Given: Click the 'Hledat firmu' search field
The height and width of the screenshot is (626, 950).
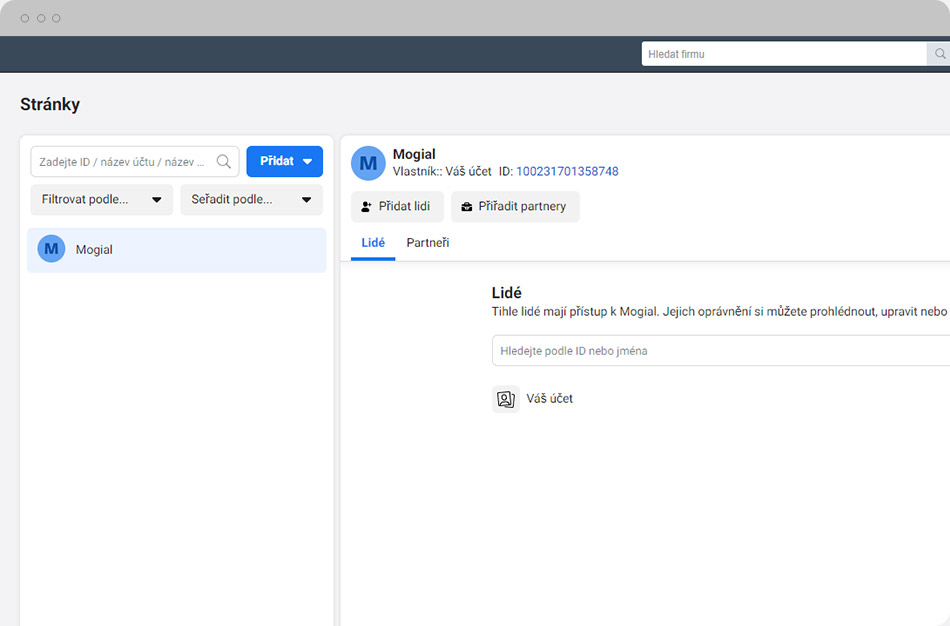Looking at the screenshot, I should point(784,54).
